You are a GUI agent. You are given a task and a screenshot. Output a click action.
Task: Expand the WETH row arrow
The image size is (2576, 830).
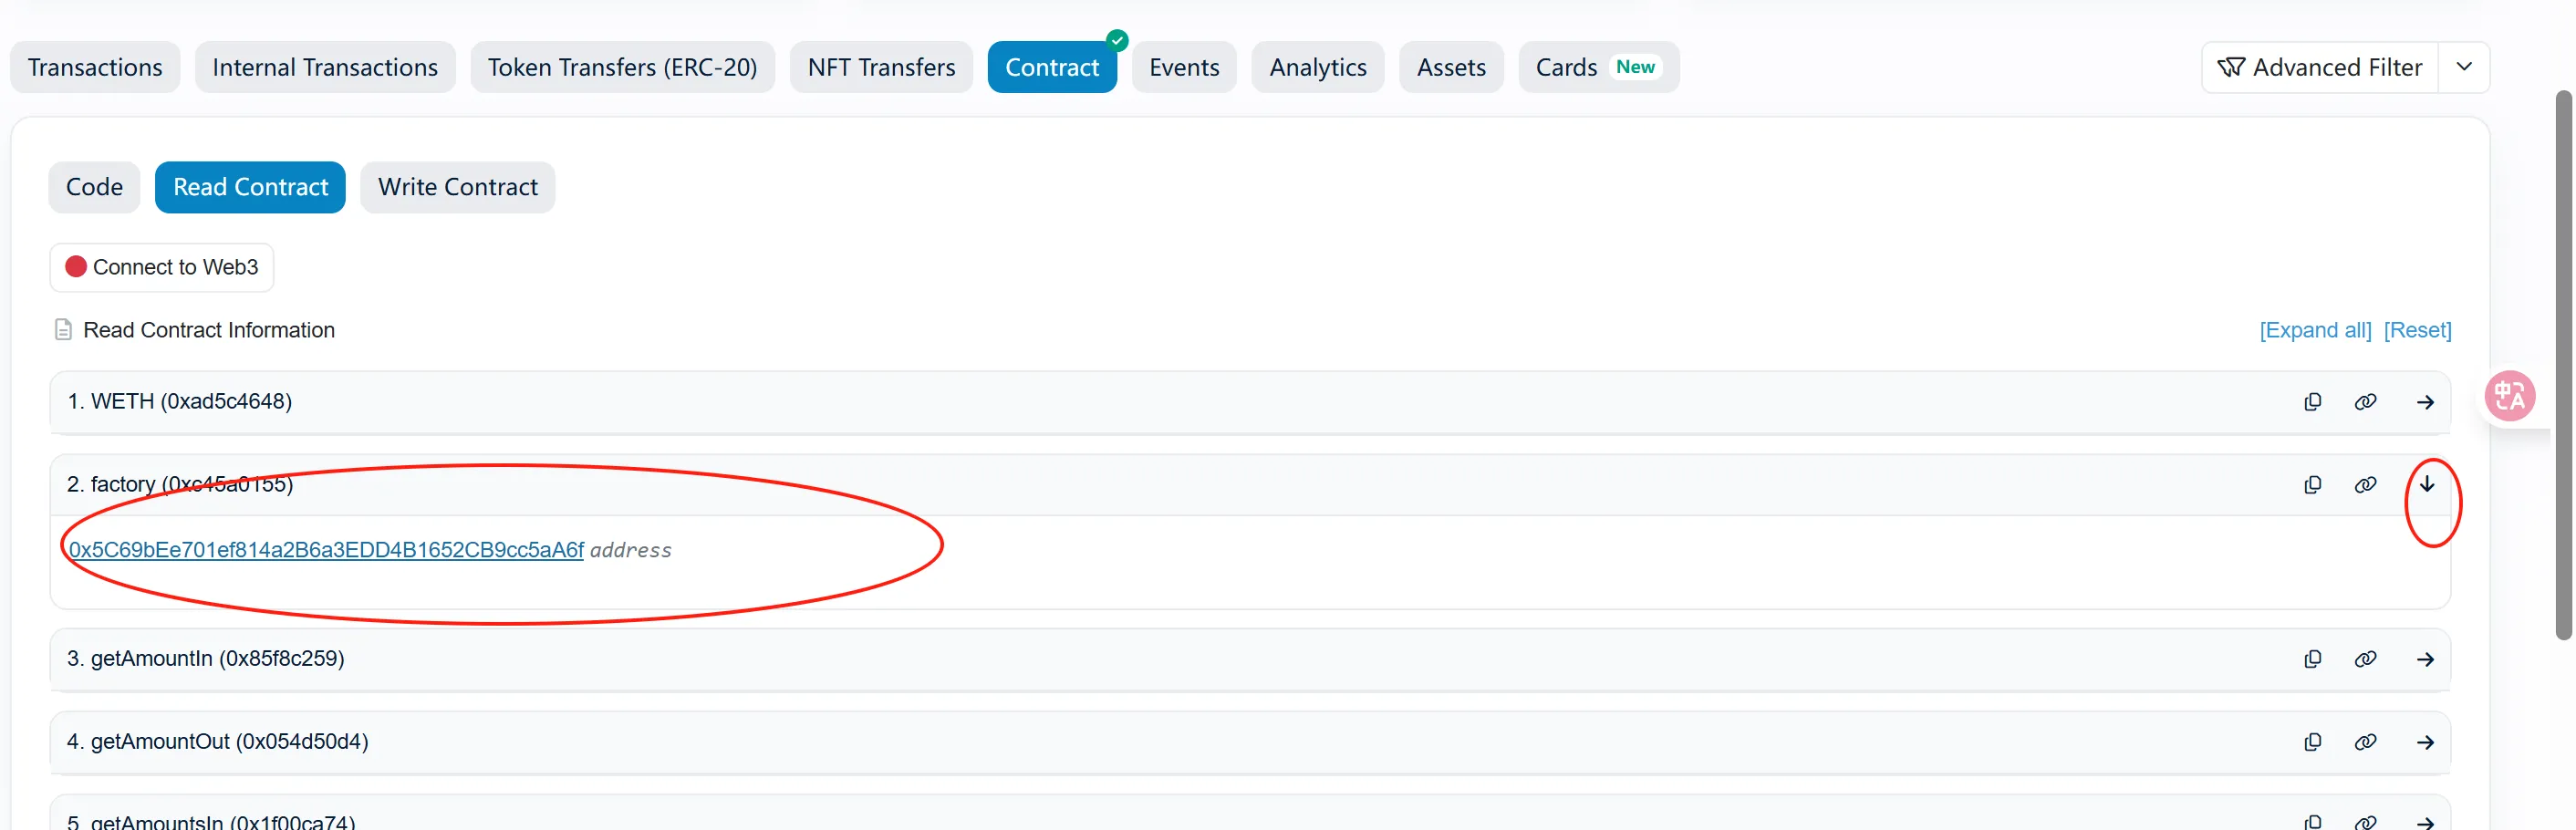pyautogui.click(x=2425, y=402)
